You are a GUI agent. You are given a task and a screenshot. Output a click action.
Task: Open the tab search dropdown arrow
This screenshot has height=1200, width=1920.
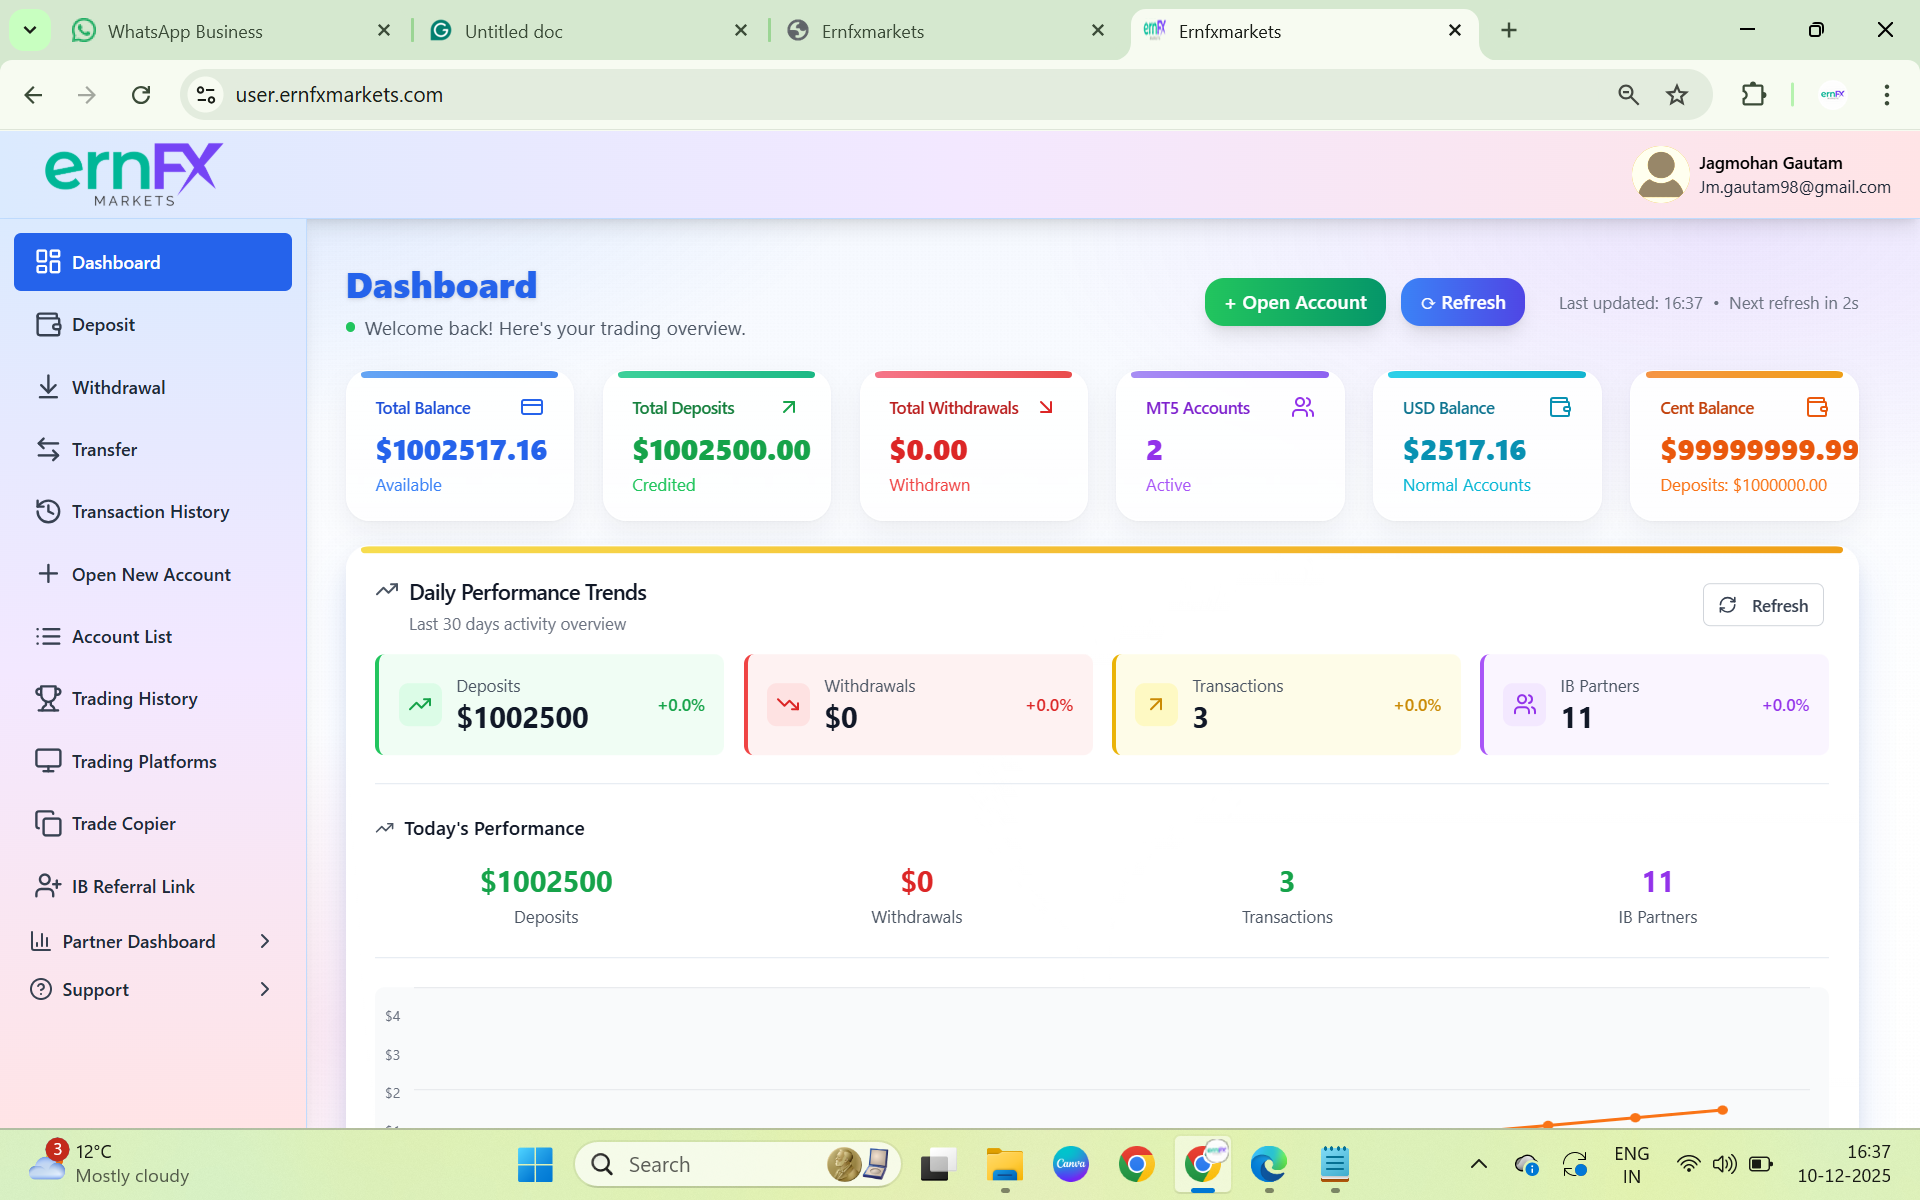[x=30, y=30]
